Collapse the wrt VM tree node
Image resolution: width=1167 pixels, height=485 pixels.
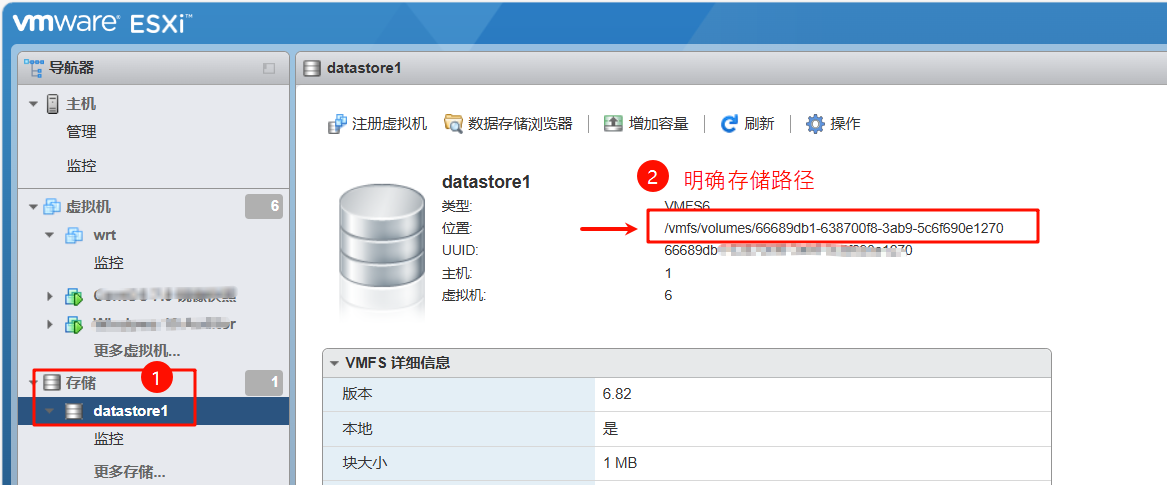coord(49,236)
